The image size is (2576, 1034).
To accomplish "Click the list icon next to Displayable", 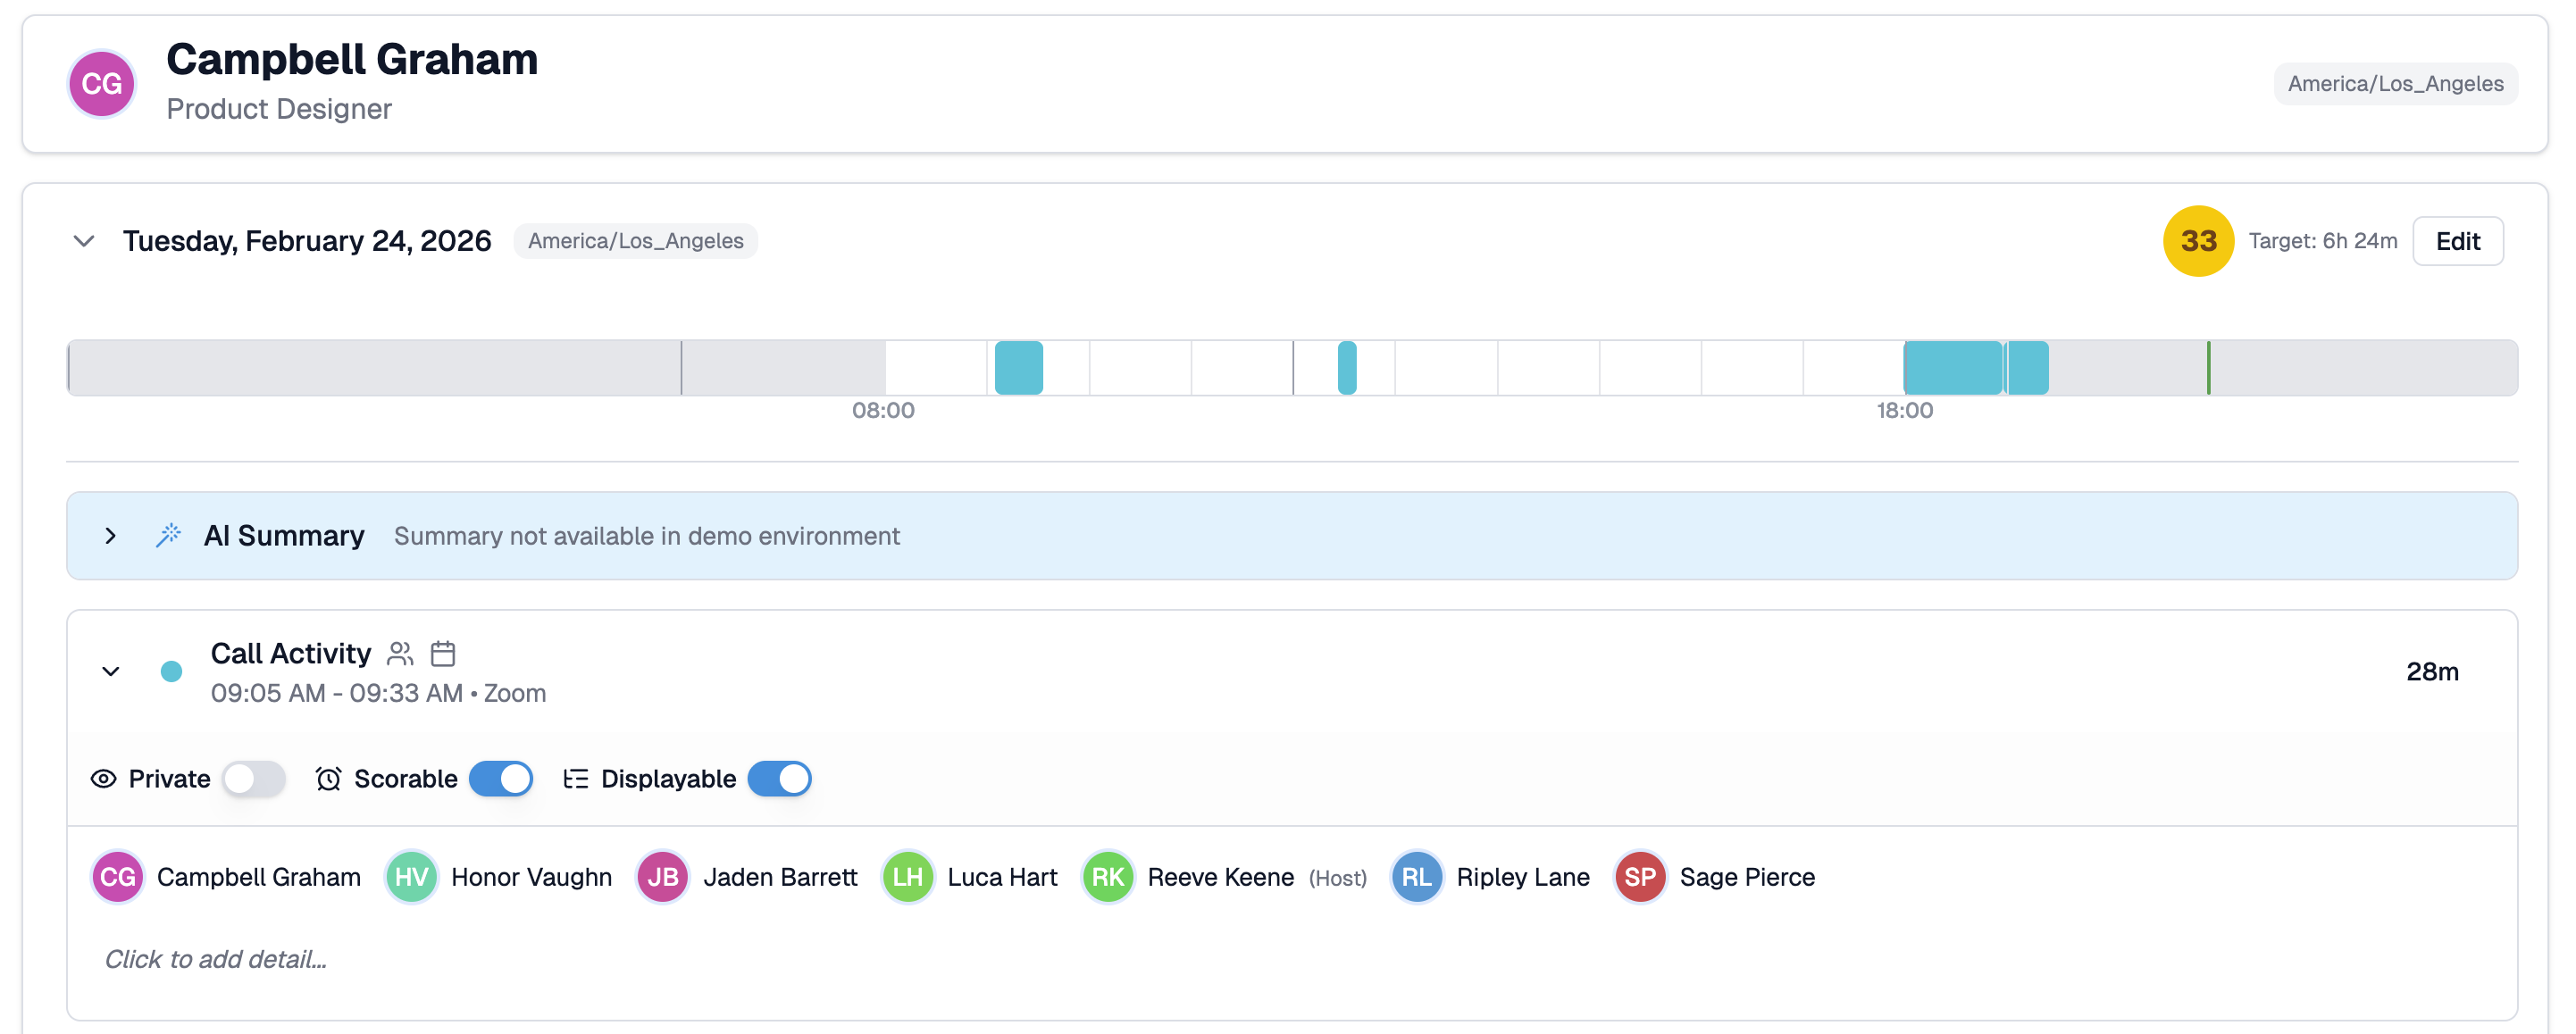I will 575,779.
